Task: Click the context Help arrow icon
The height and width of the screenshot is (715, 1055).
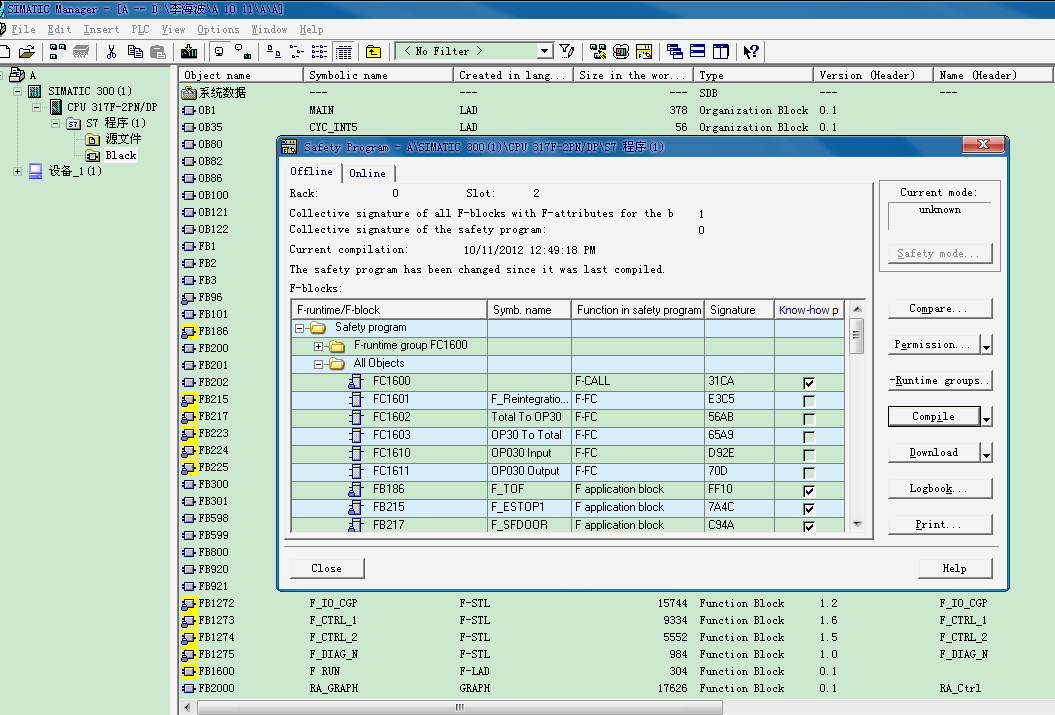Action: (751, 51)
